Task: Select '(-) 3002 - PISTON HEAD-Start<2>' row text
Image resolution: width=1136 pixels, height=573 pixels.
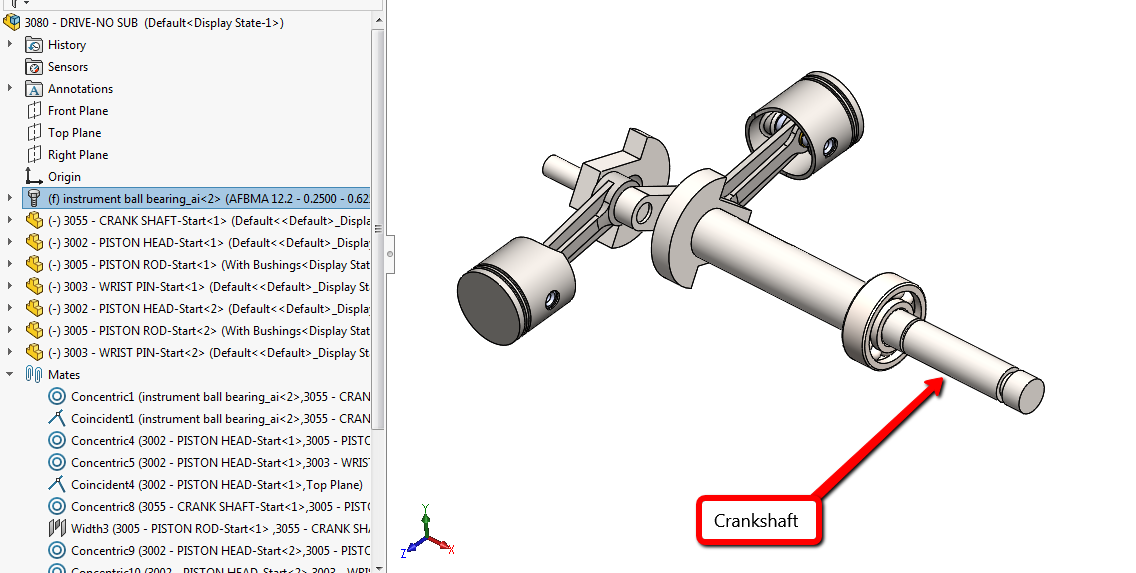Action: click(135, 309)
